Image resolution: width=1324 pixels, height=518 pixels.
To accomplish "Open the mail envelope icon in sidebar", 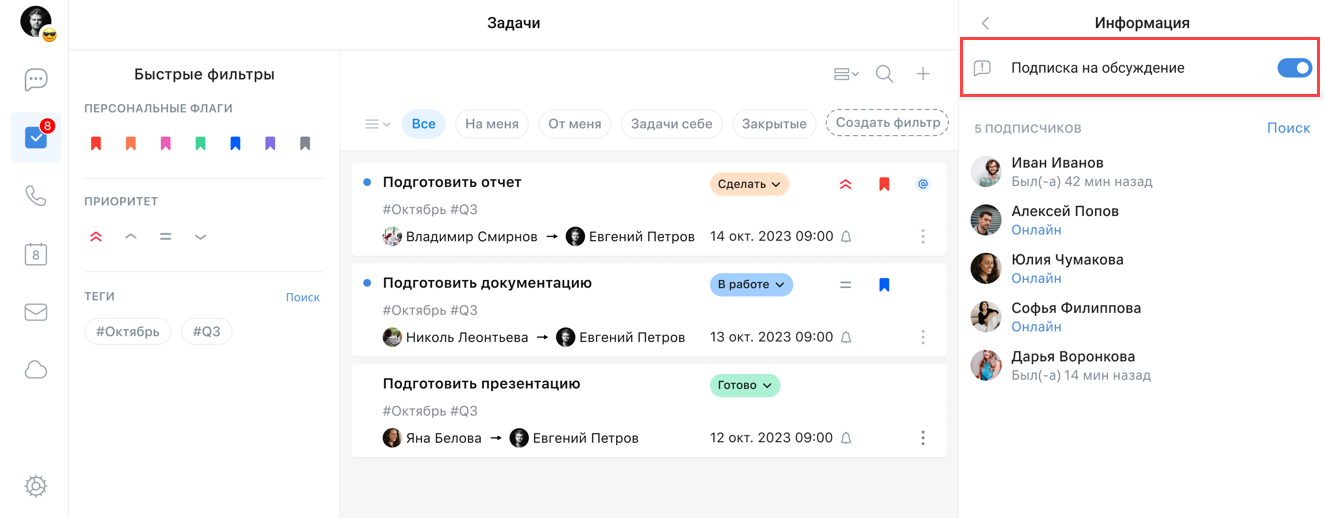I will pos(36,312).
